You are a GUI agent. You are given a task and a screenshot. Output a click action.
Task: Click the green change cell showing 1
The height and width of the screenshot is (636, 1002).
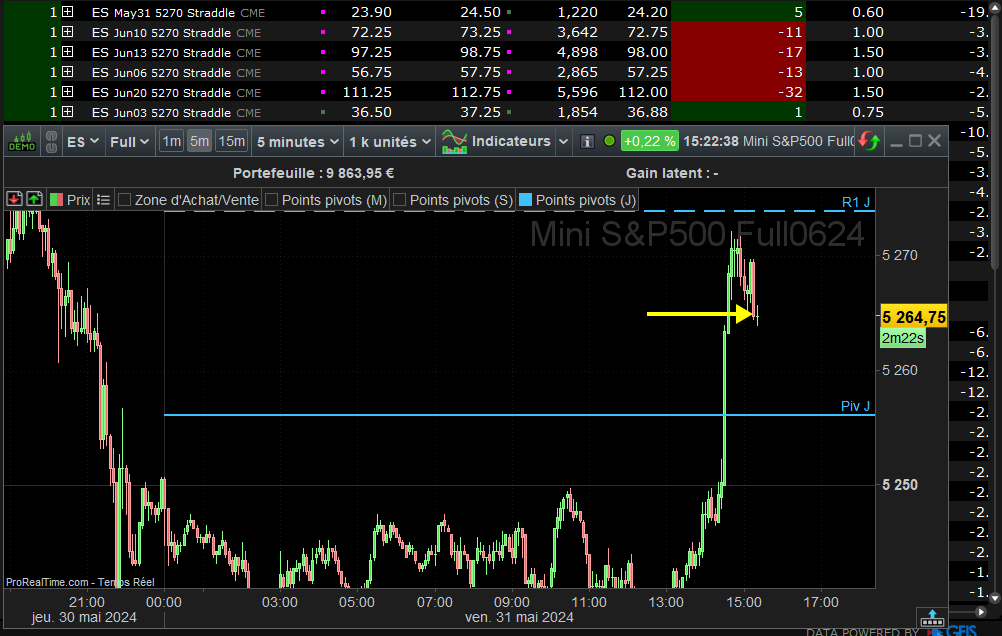738,112
